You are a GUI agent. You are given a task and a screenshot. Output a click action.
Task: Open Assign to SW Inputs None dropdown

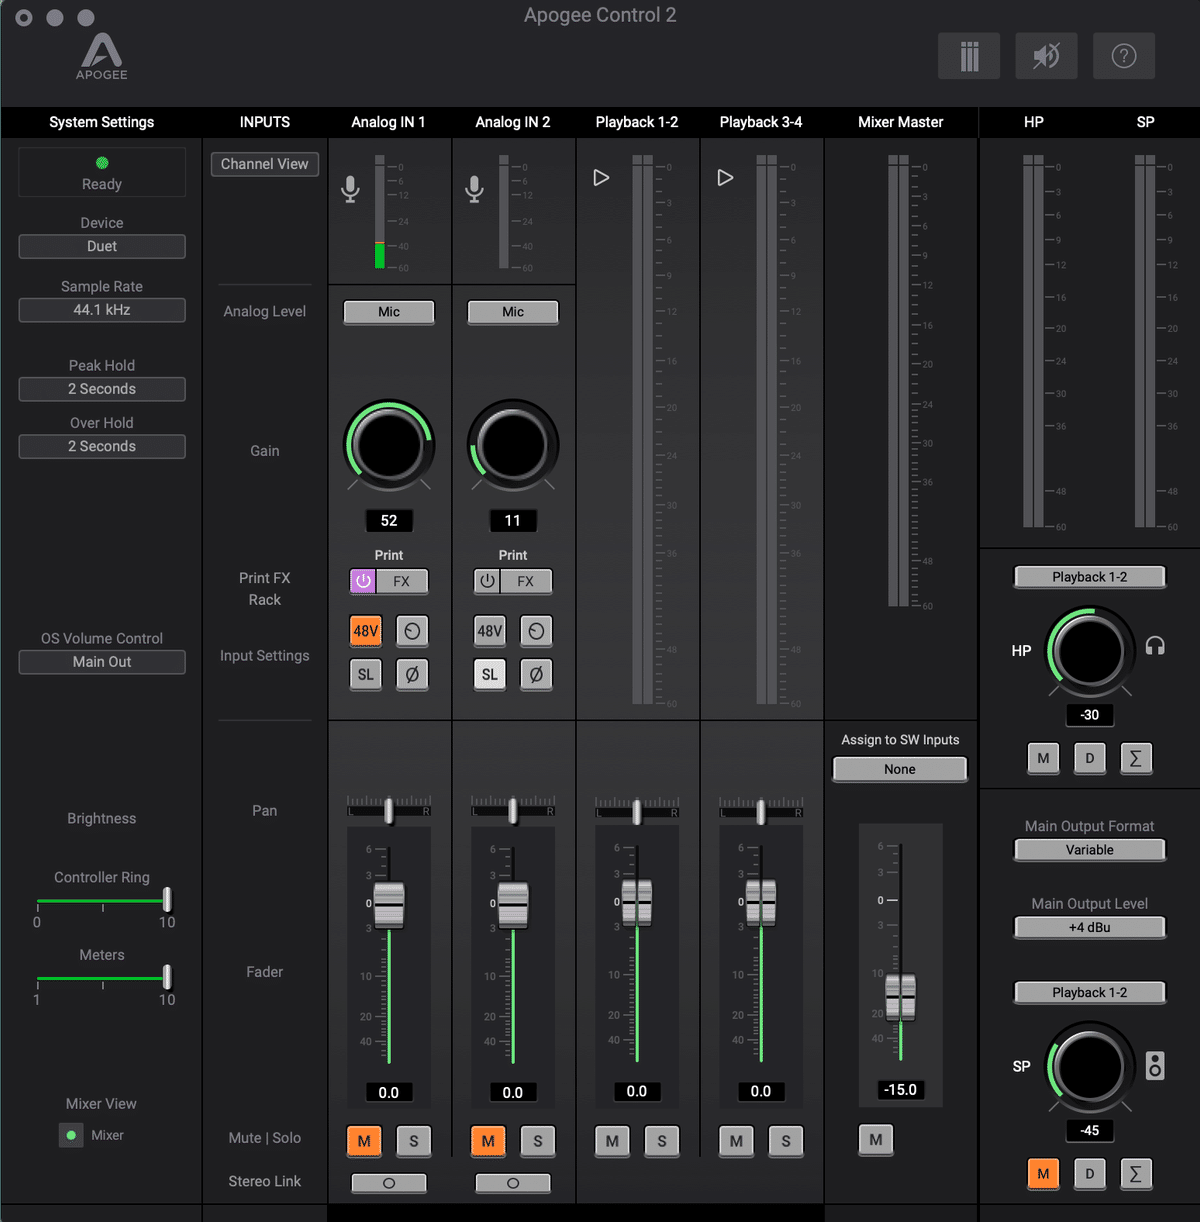point(900,769)
